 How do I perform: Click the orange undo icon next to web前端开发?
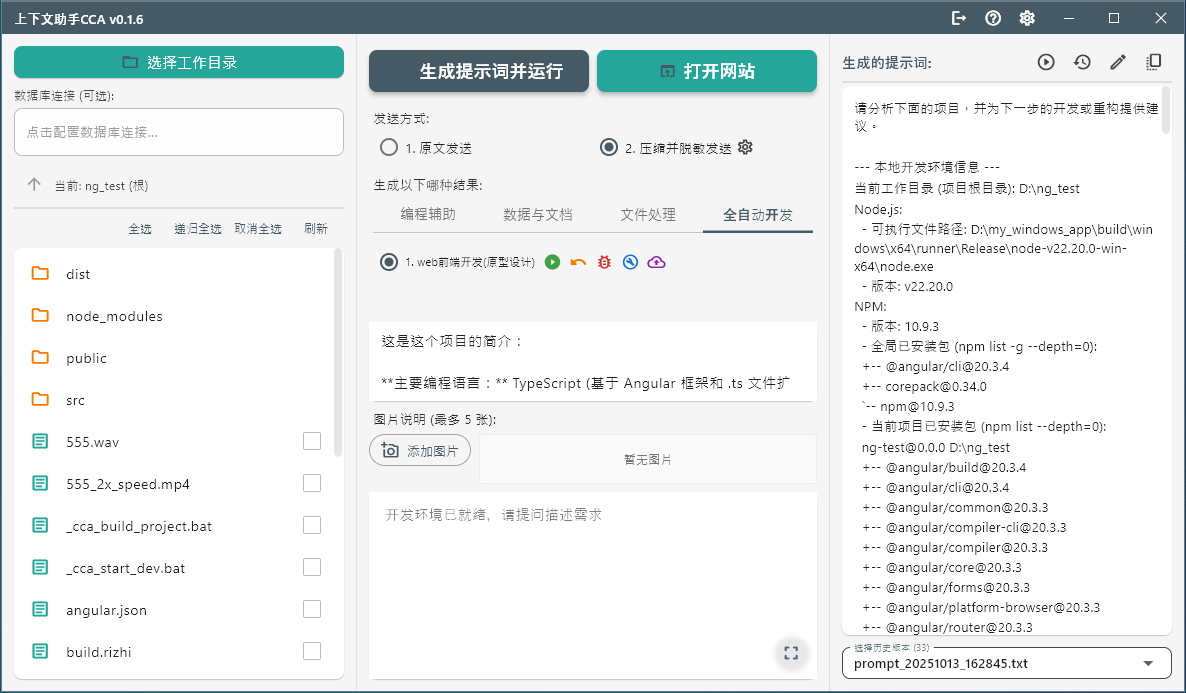[x=577, y=263]
